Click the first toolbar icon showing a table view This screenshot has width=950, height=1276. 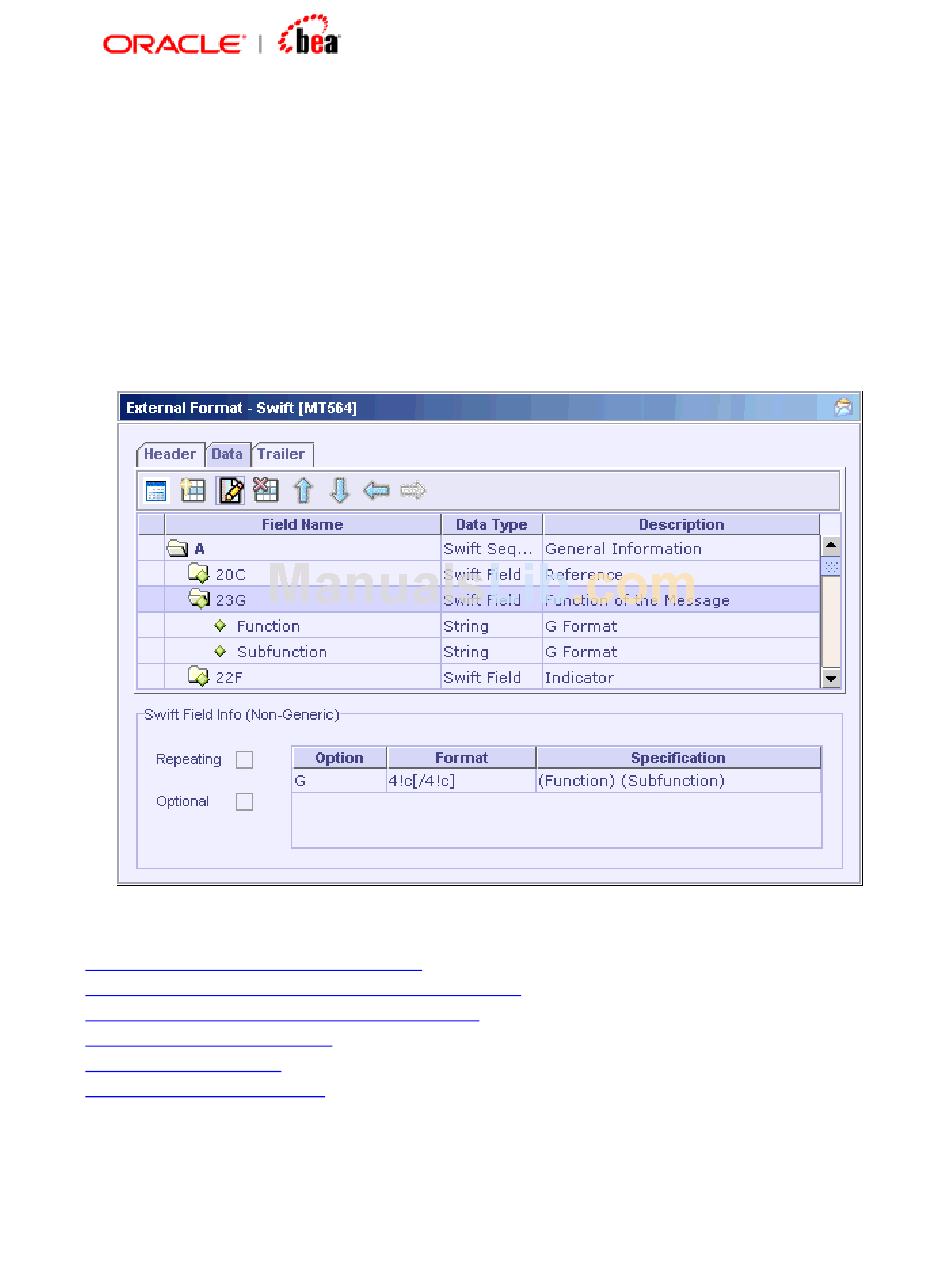[156, 491]
